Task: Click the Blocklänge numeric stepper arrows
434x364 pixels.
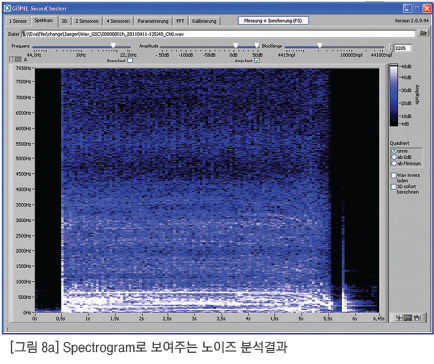Action: pos(391,48)
